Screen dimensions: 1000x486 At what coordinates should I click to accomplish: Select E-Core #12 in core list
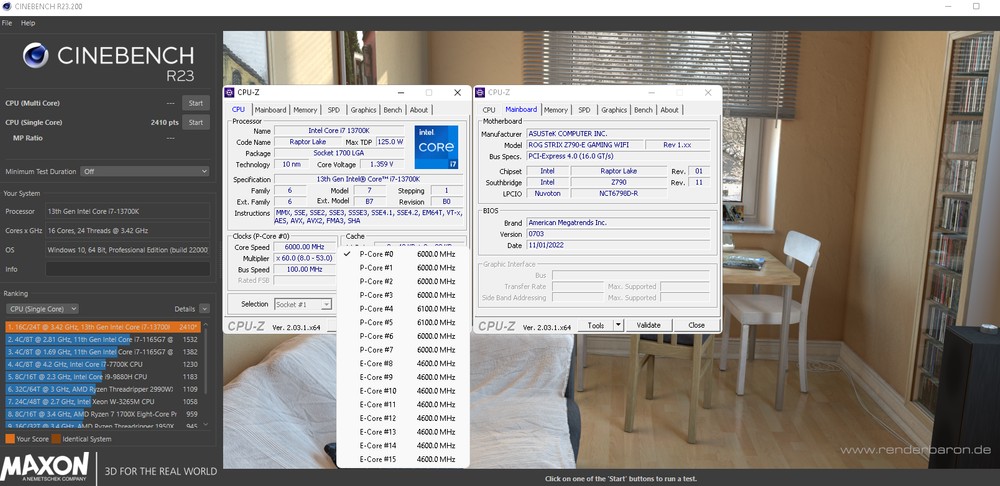tap(403, 418)
